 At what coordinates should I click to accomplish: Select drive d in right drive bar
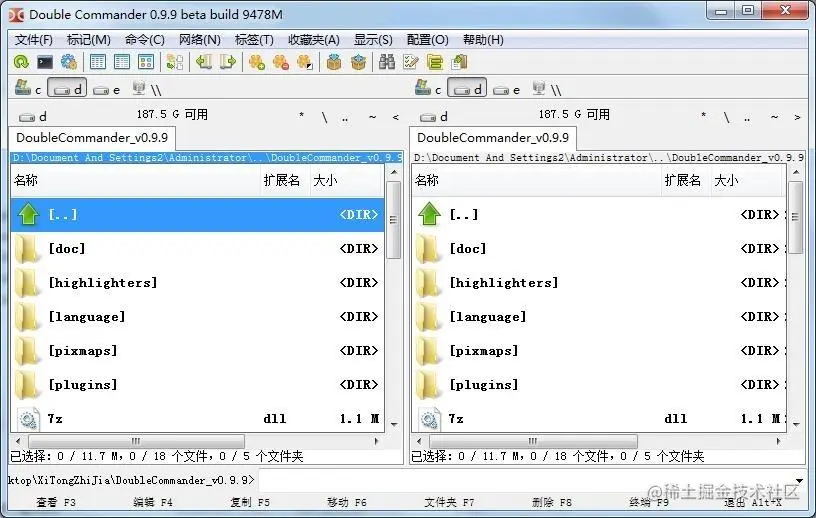(x=467, y=88)
